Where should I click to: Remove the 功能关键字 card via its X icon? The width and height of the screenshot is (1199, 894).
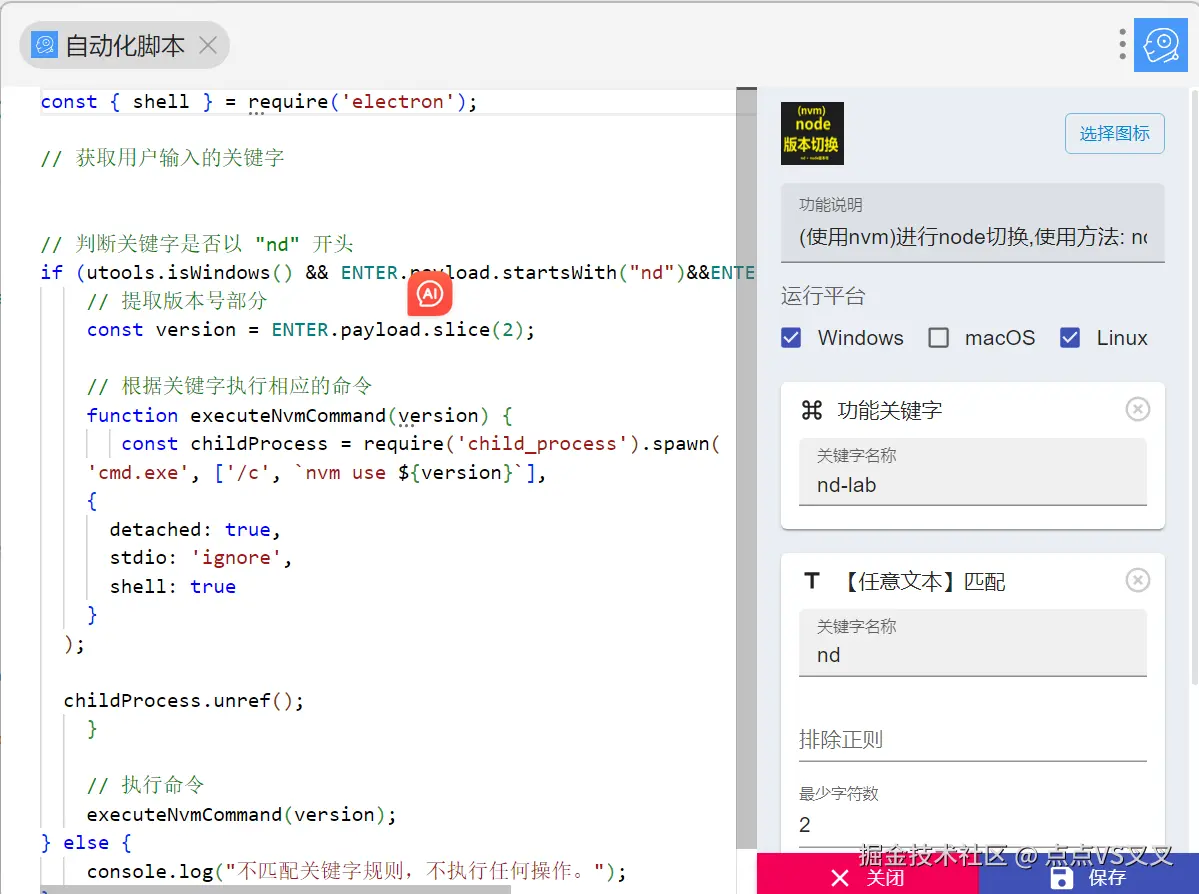tap(1138, 409)
